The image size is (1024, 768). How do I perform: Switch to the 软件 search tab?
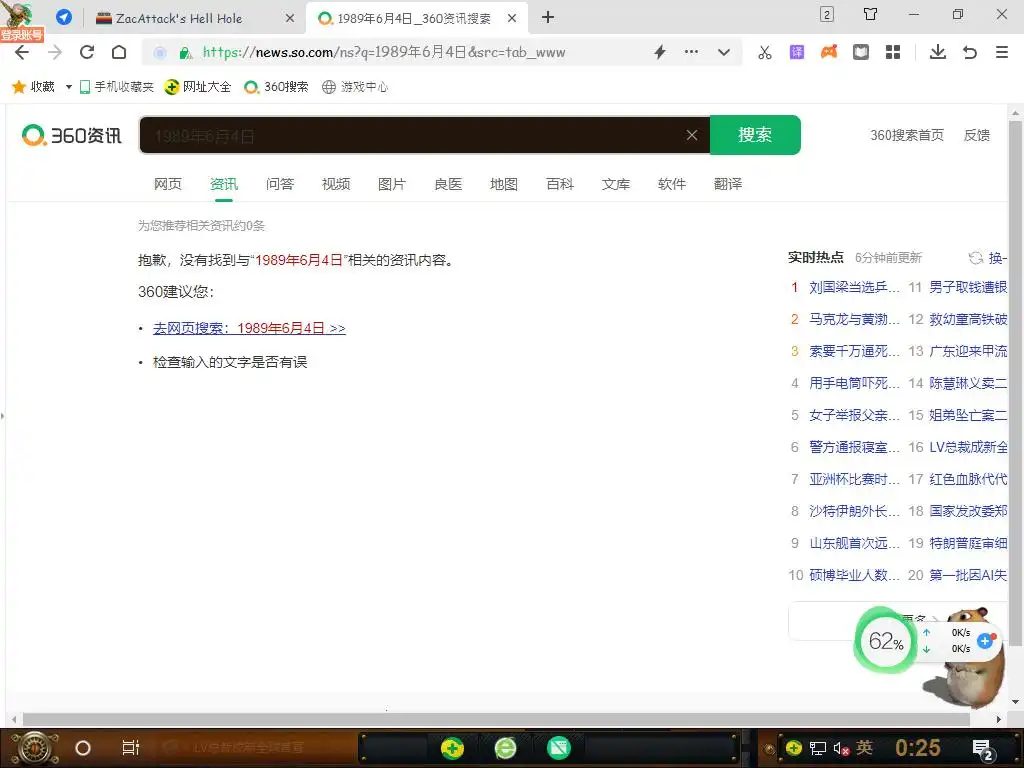(672, 184)
